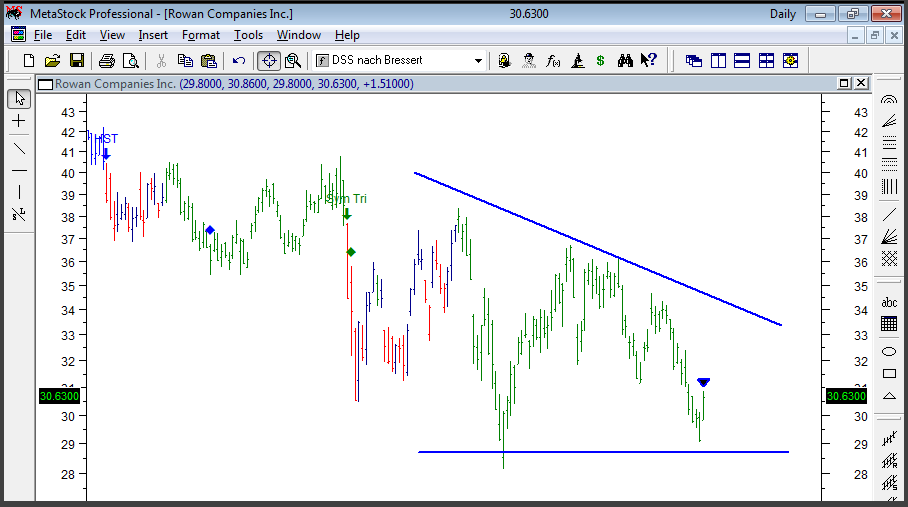Screen dimensions: 908x507
Task: Click the Paste clipboard icon
Action: (208, 60)
